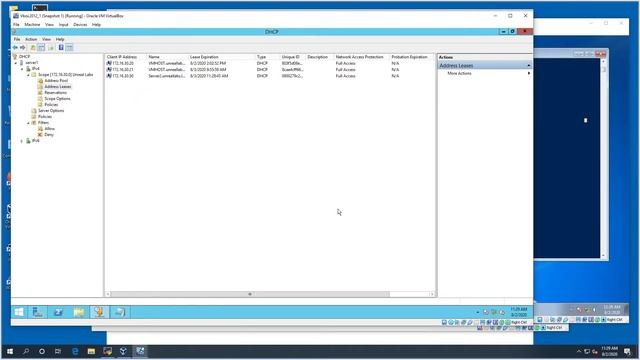Open PowerShell in guest taskbar
640x360 pixels.
click(x=58, y=312)
